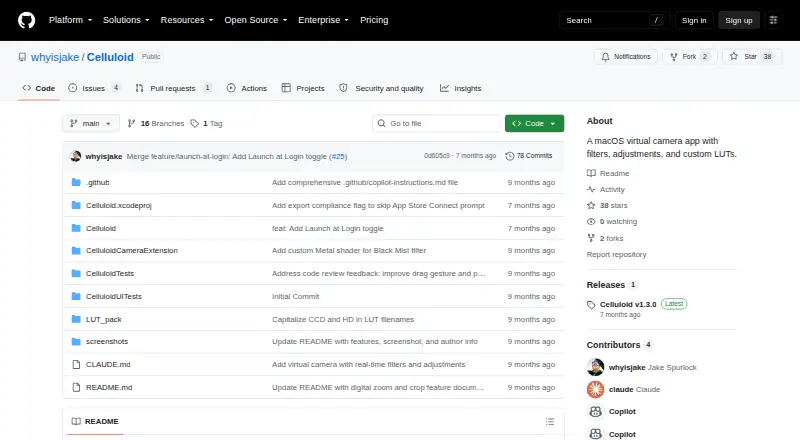Viewport: 800px width, 440px height.
Task: Click the tag icon beside 1 Tag
Action: tap(194, 124)
